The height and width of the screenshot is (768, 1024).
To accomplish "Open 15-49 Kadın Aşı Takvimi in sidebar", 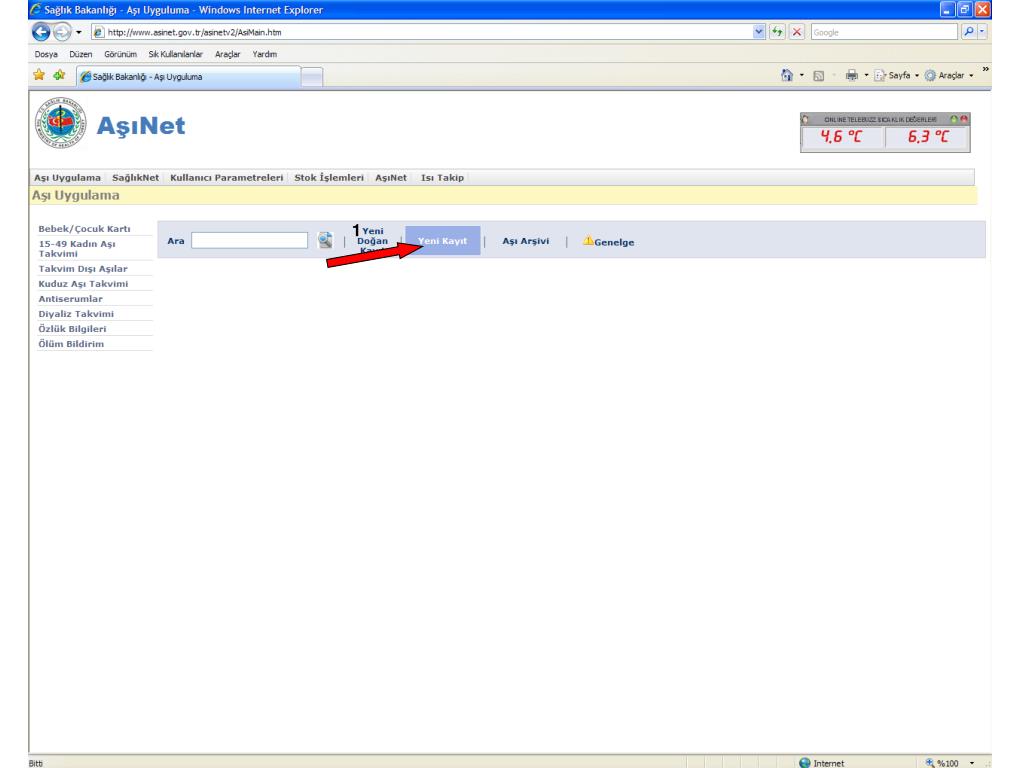I will (x=77, y=249).
